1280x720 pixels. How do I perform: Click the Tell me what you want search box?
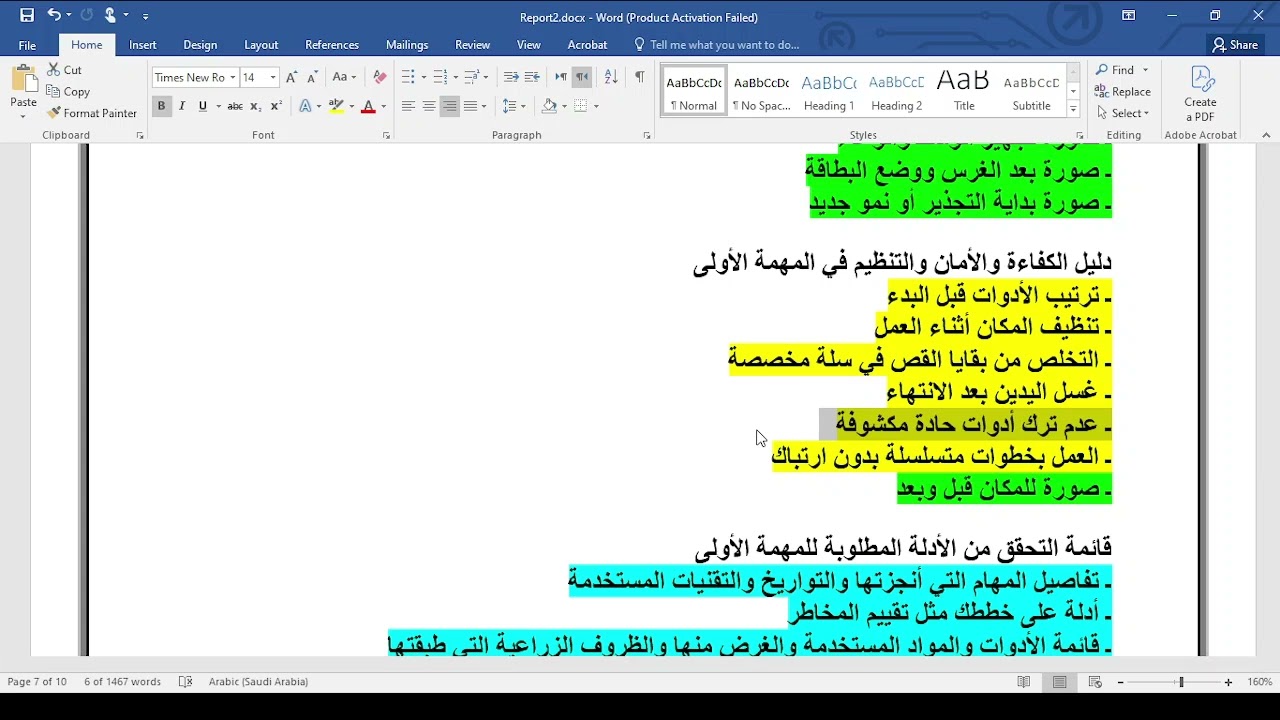[718, 45]
